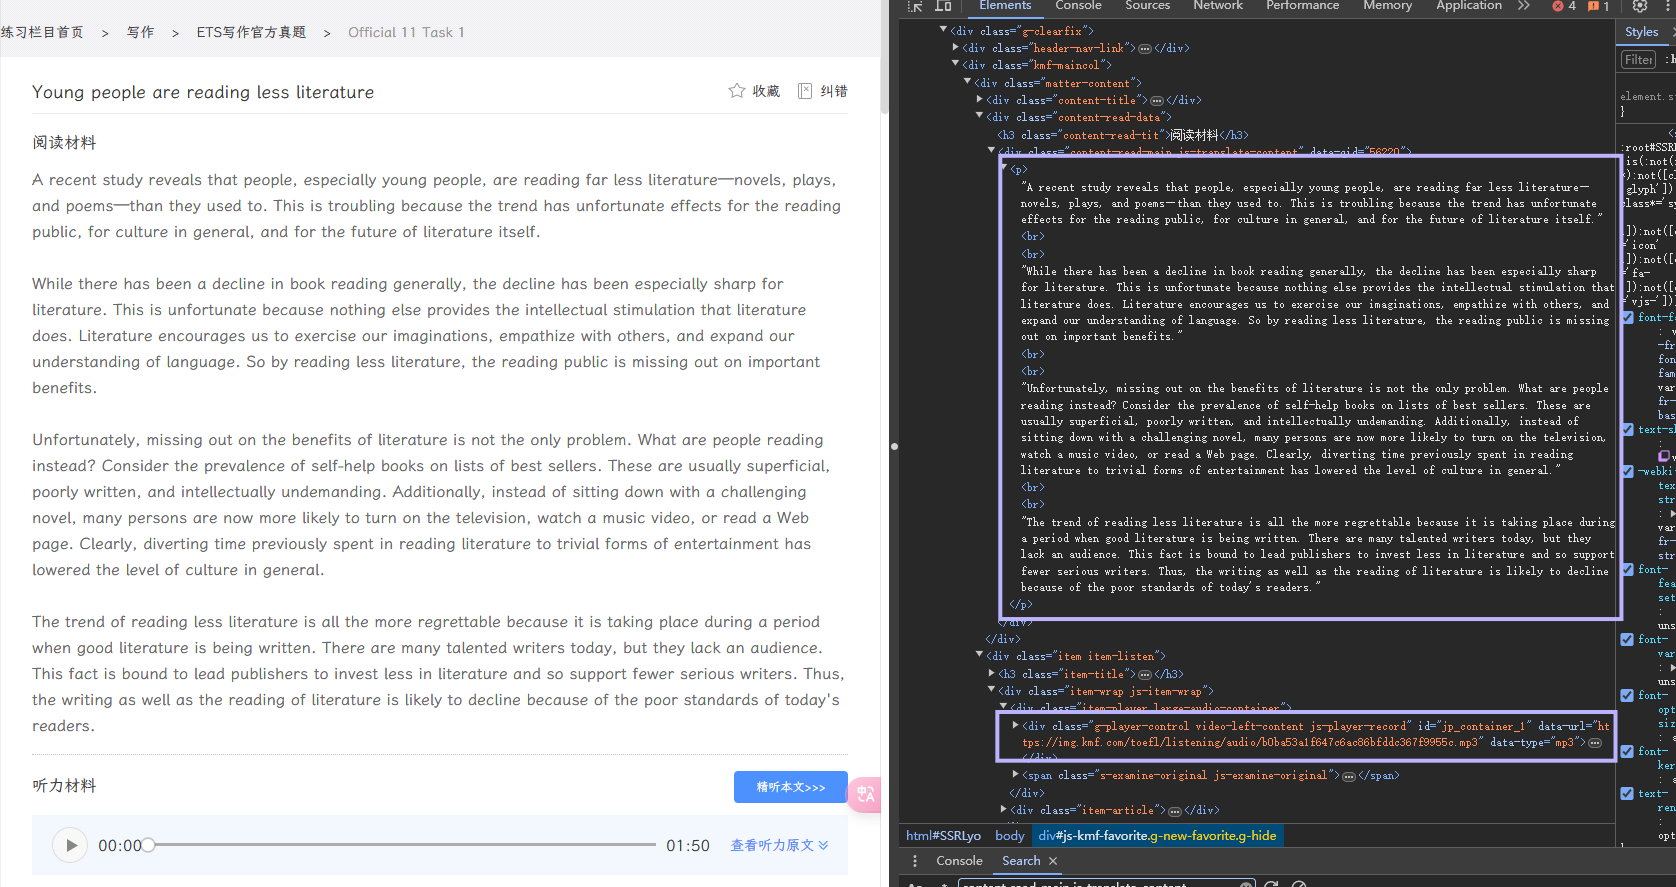The image size is (1676, 887).
Task: Select body in DOM breadcrumb
Action: 1010,836
